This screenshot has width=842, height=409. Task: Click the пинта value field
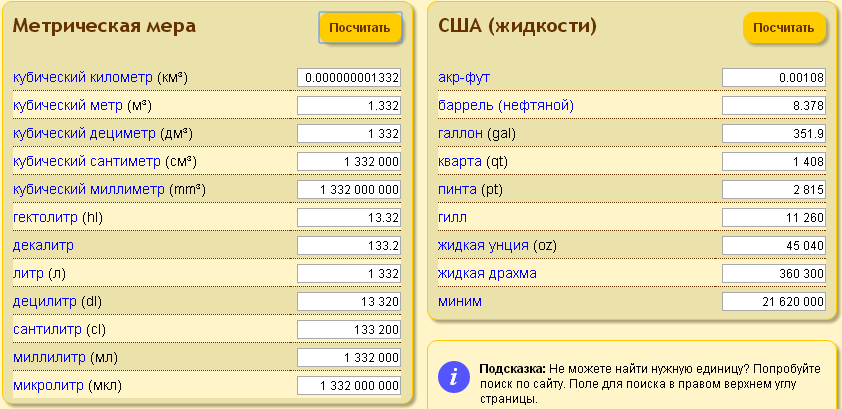[x=774, y=190]
